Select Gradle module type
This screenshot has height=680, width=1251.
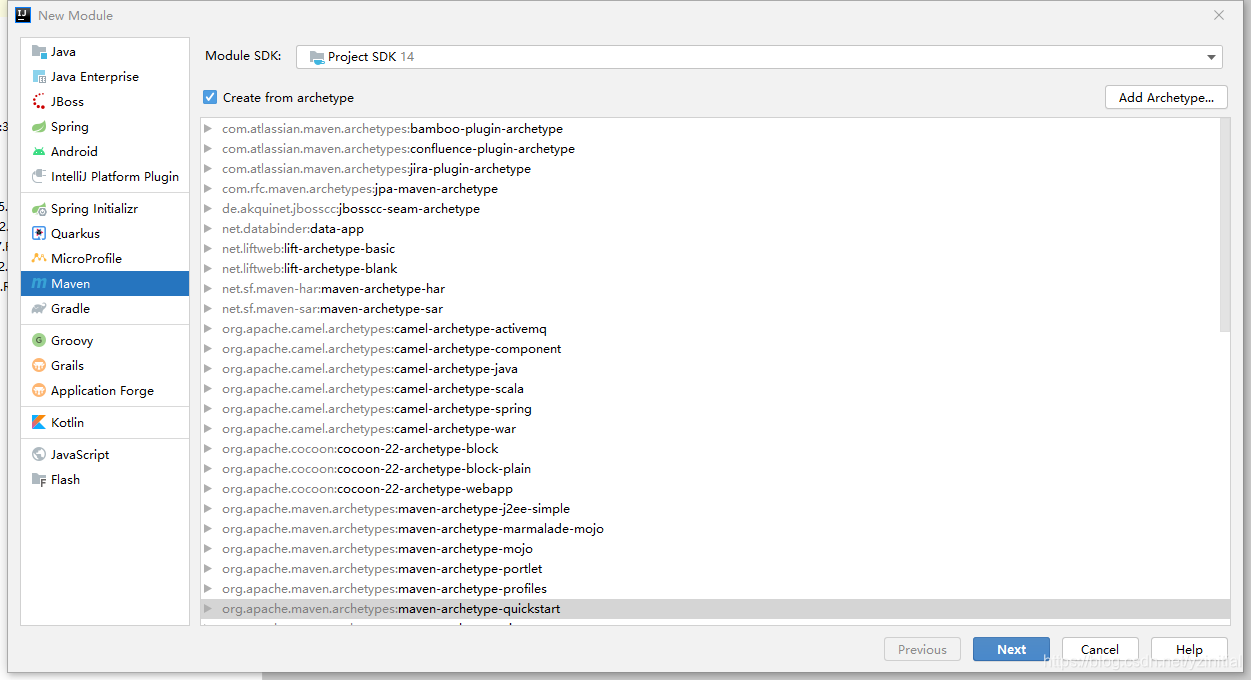tap(105, 309)
